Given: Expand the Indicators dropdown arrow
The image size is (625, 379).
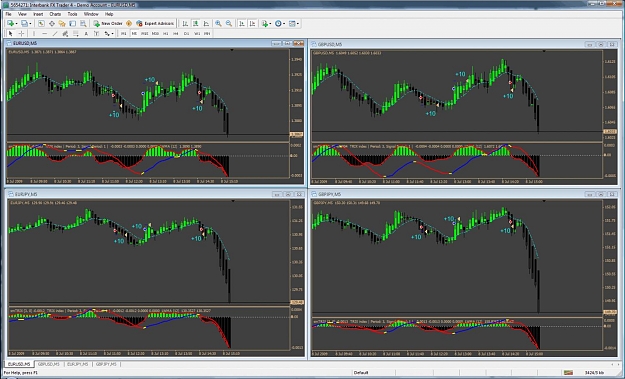Looking at the screenshot, I should tap(270, 24).
